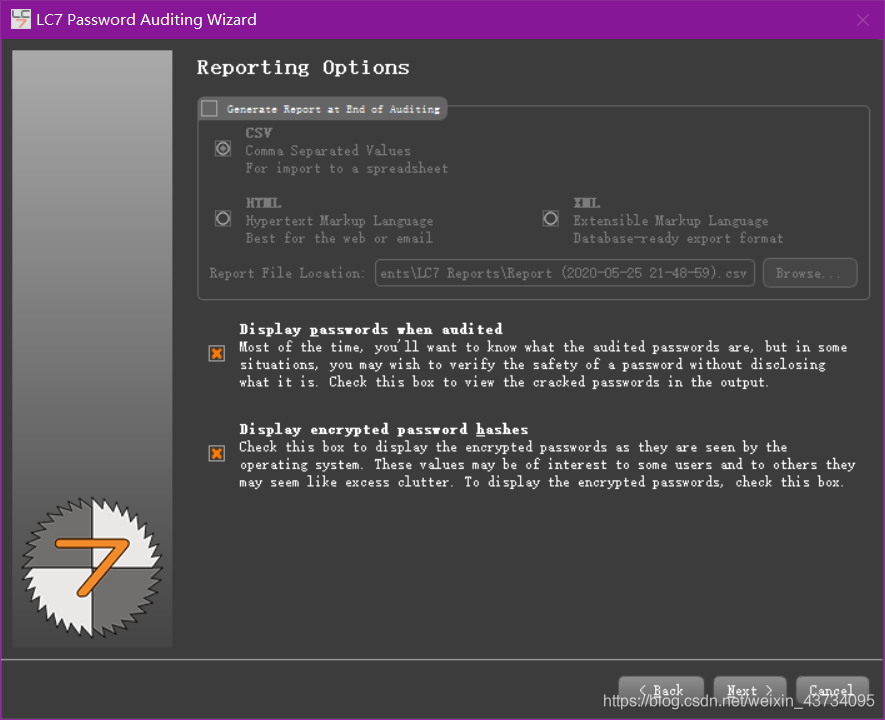Toggle Display encrypted password hashes checkbox
The width and height of the screenshot is (885, 720).
tap(217, 454)
